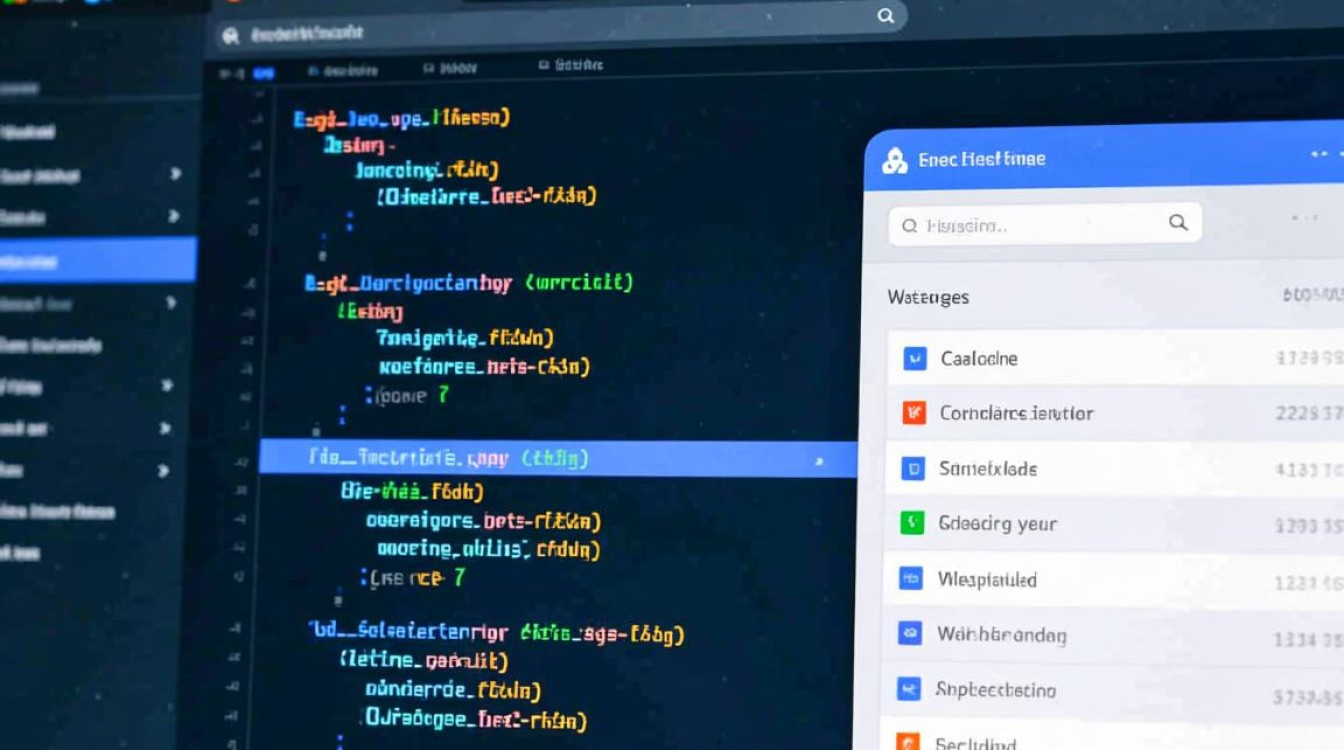Click the ghost-shaped icon in the dark address bar

click(231, 36)
